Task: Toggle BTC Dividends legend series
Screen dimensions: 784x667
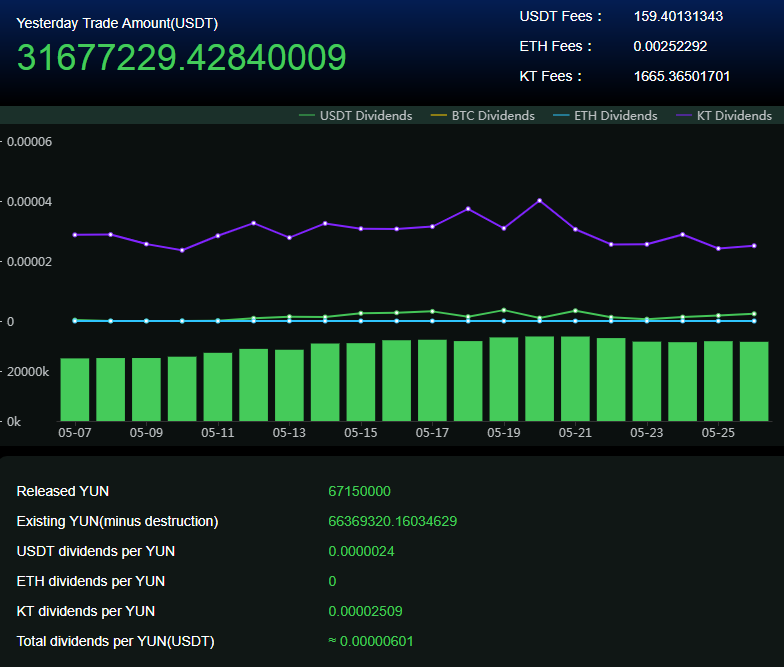Action: point(482,116)
